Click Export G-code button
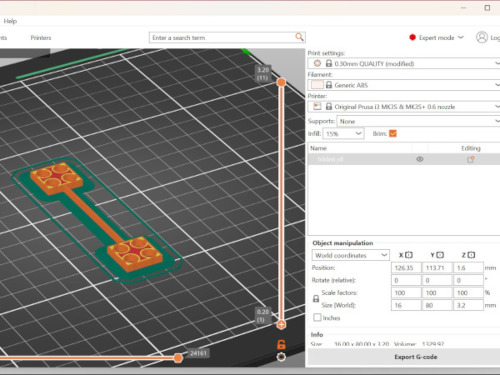 point(403,357)
